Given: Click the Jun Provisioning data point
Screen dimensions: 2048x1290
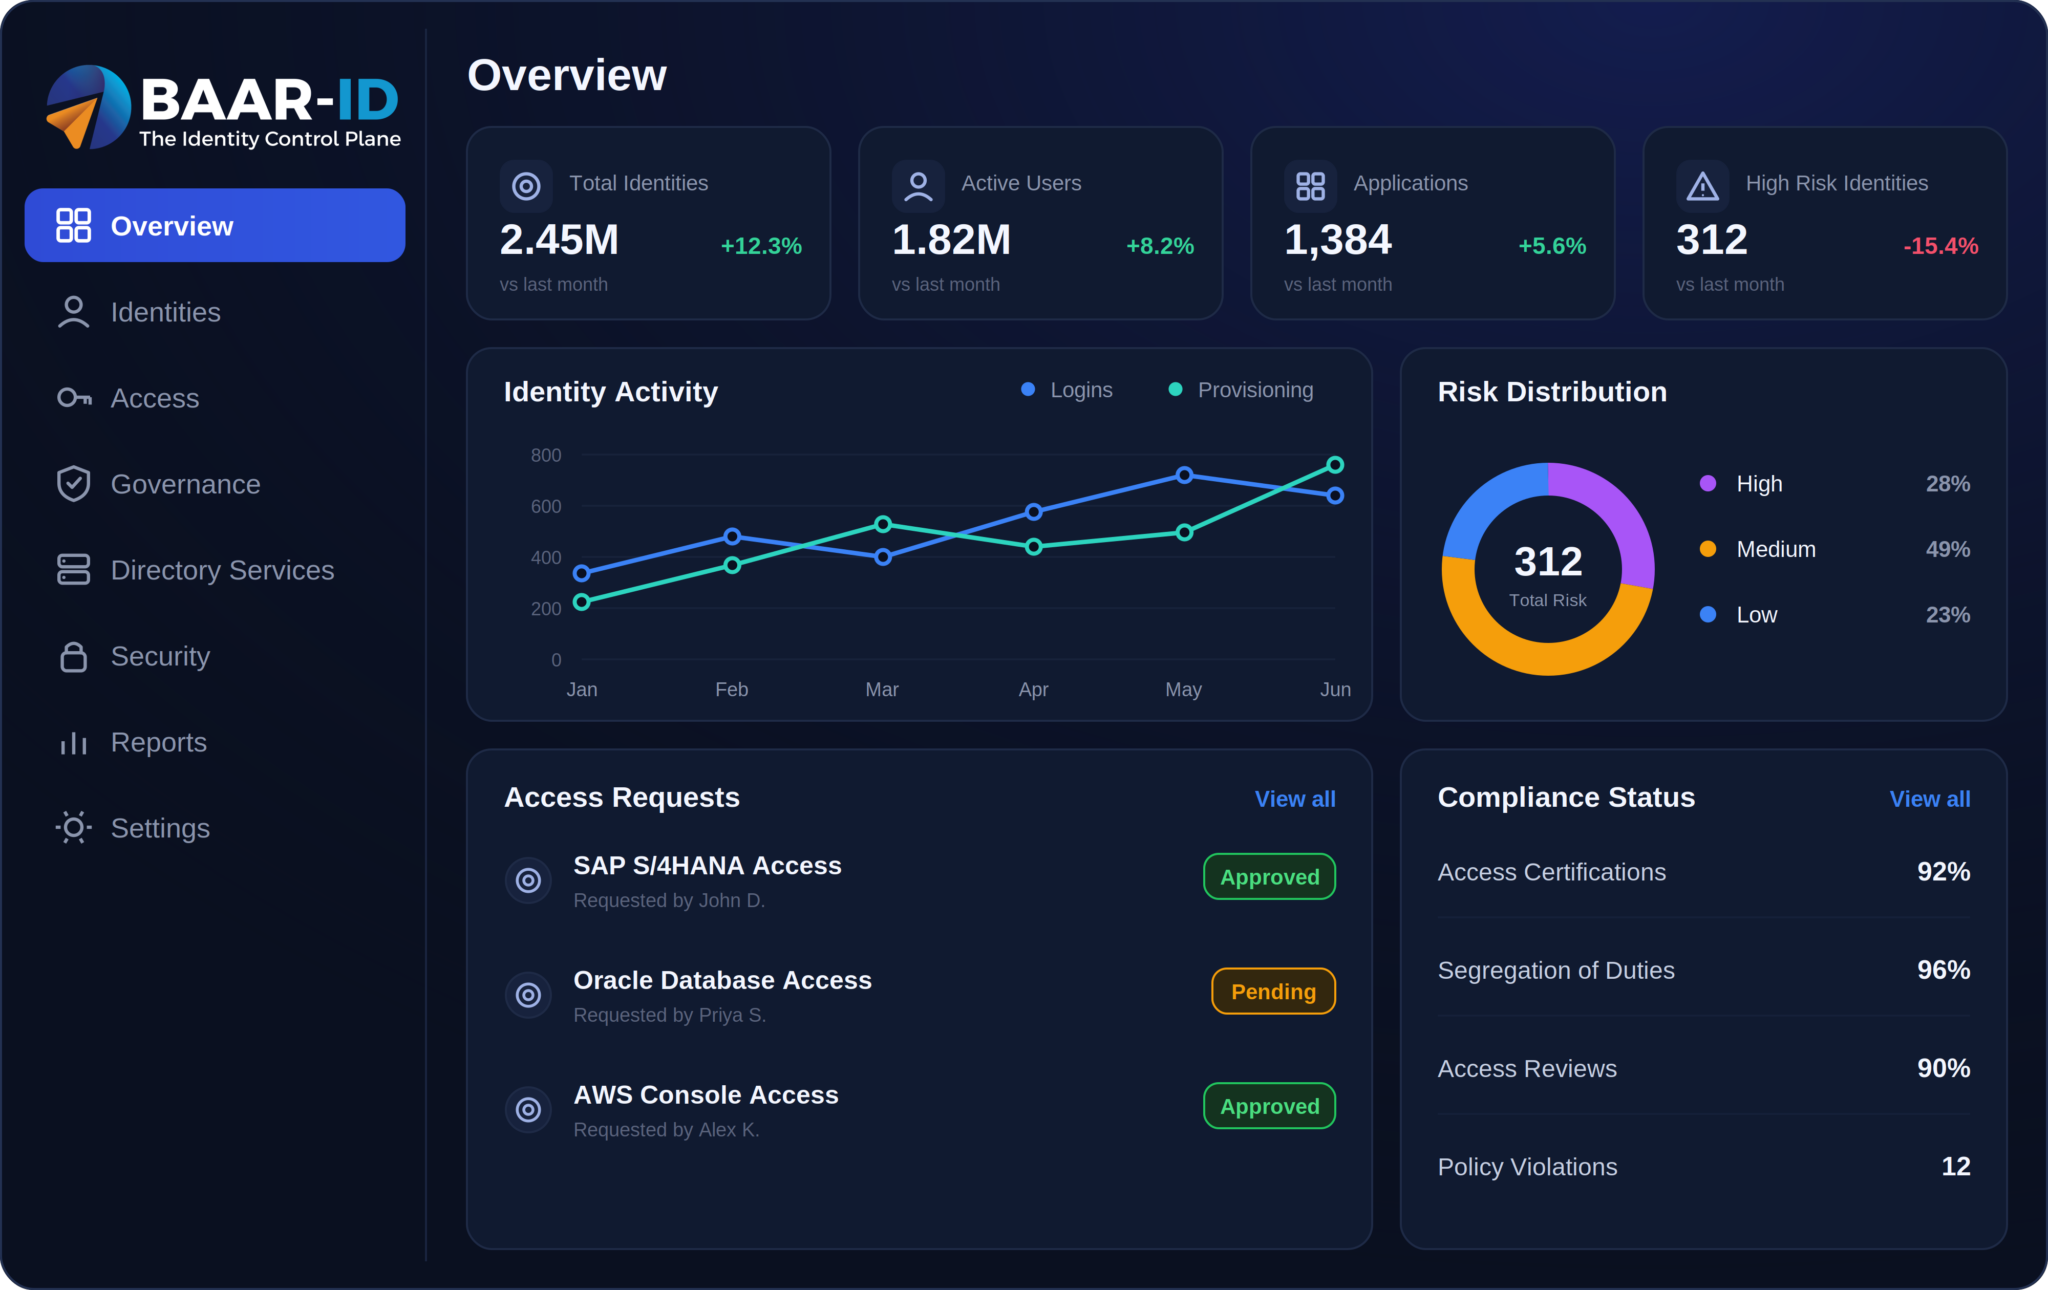Looking at the screenshot, I should point(1335,465).
